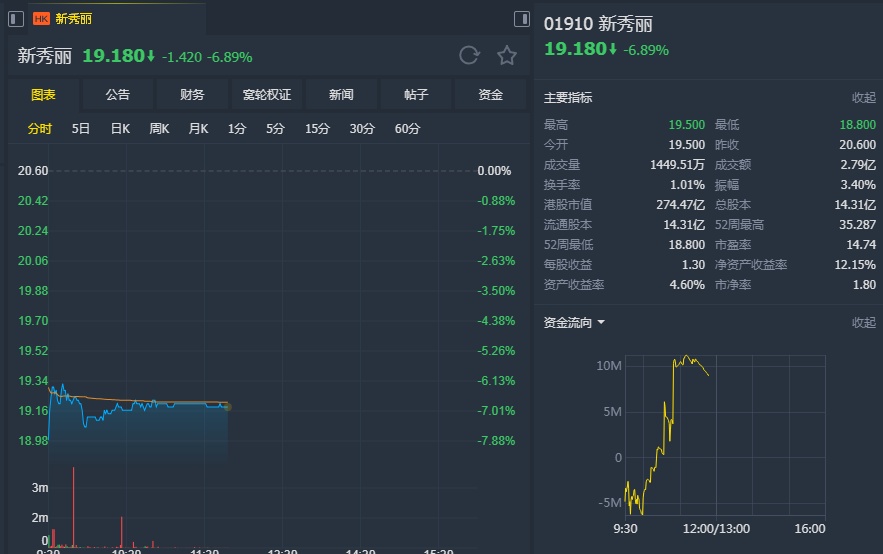The width and height of the screenshot is (883, 554).
Task: Open the 财务 tab
Action: pyautogui.click(x=192, y=95)
